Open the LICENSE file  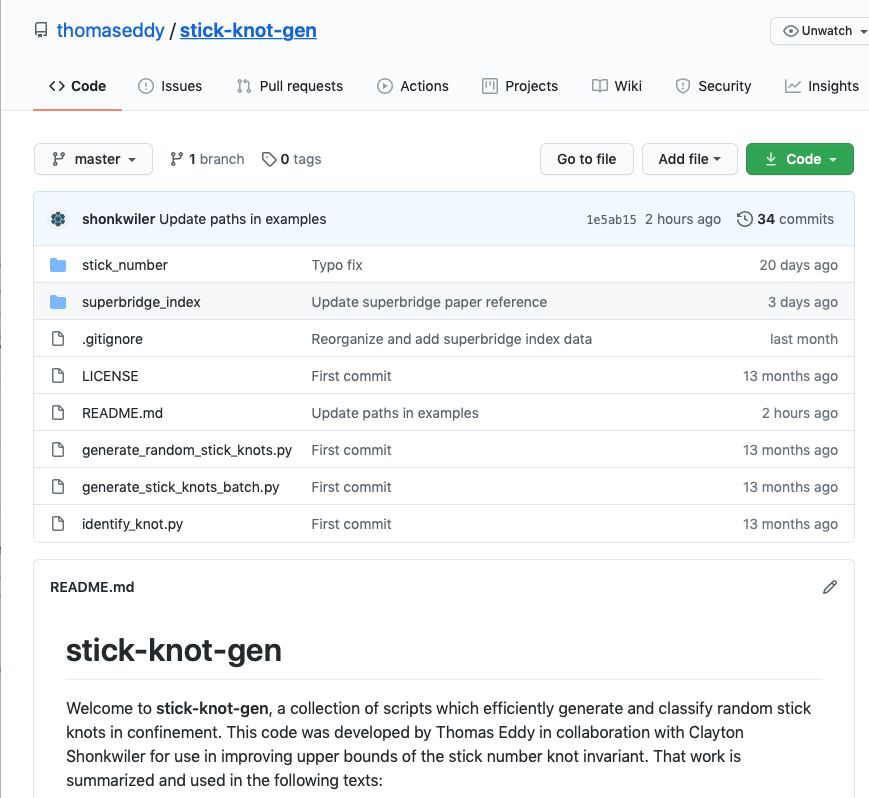[x=110, y=376]
